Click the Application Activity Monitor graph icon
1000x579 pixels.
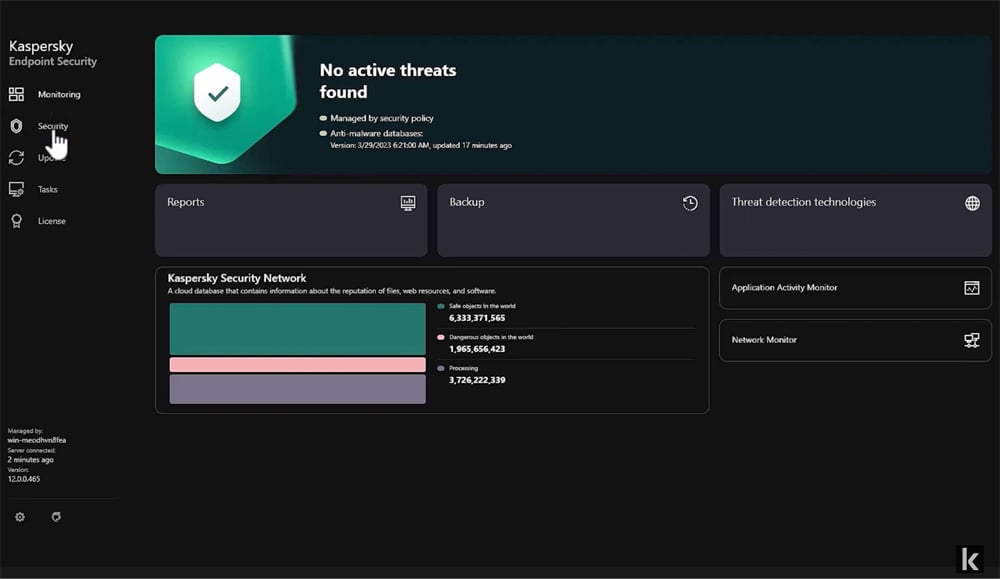pos(972,288)
